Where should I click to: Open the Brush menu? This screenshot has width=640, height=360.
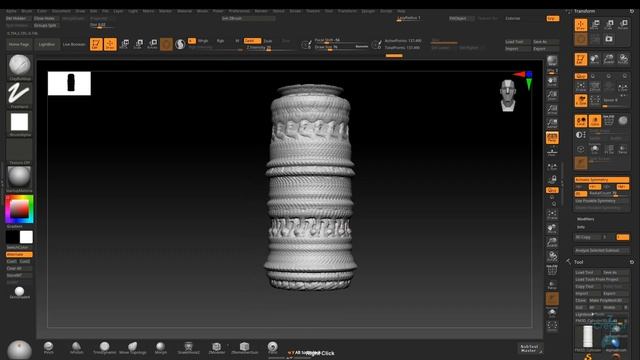[x=27, y=11]
